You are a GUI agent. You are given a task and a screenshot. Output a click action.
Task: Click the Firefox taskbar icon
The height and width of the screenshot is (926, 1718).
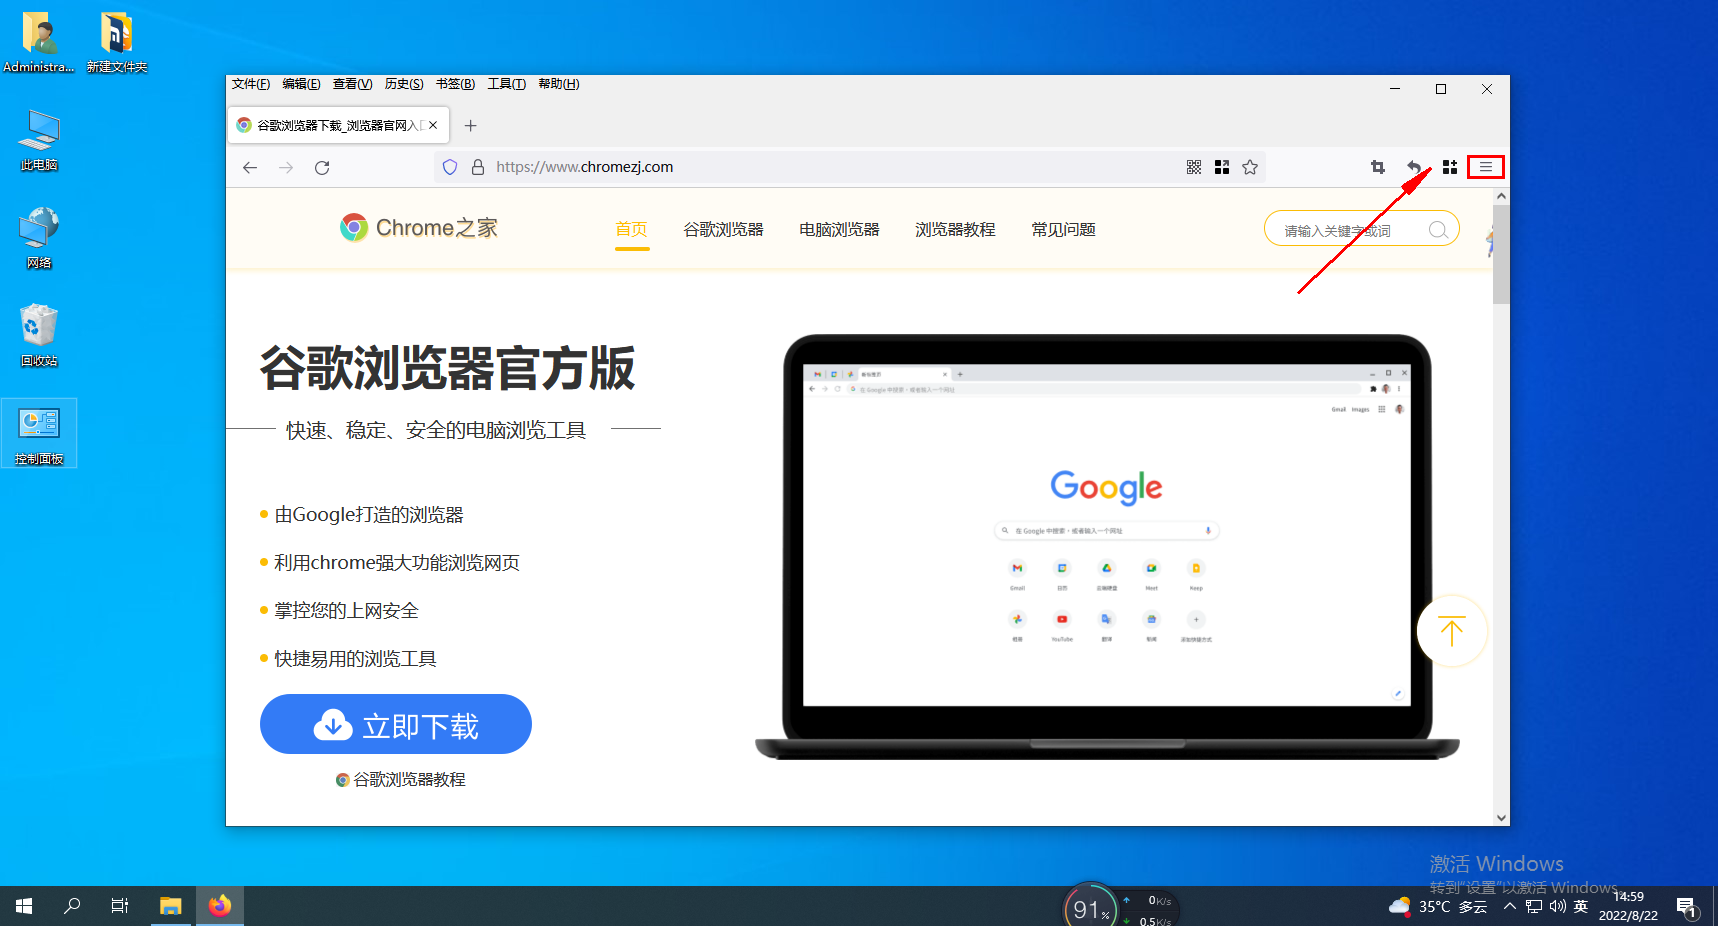coord(220,906)
